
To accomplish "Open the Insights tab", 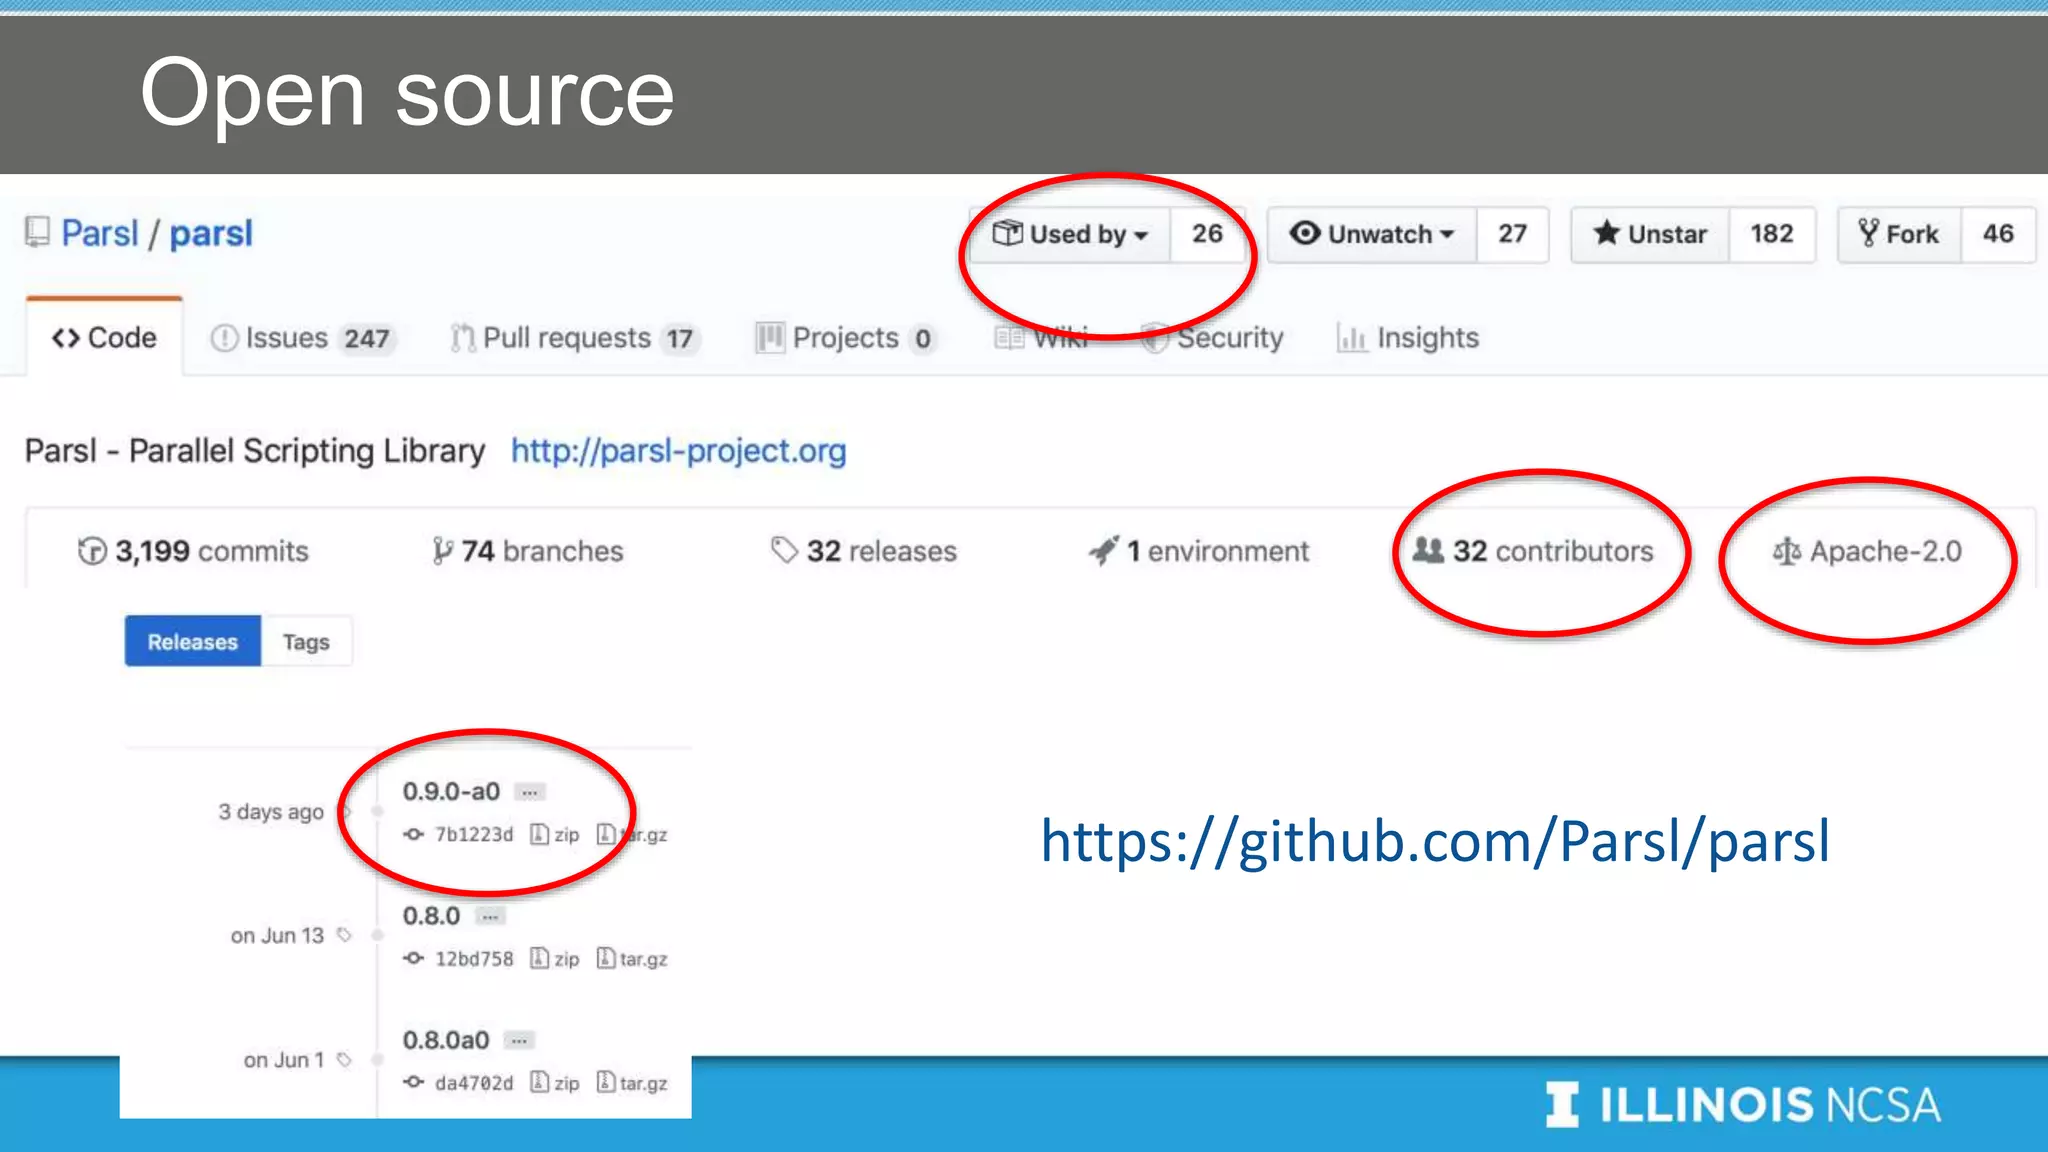I will pyautogui.click(x=1408, y=338).
